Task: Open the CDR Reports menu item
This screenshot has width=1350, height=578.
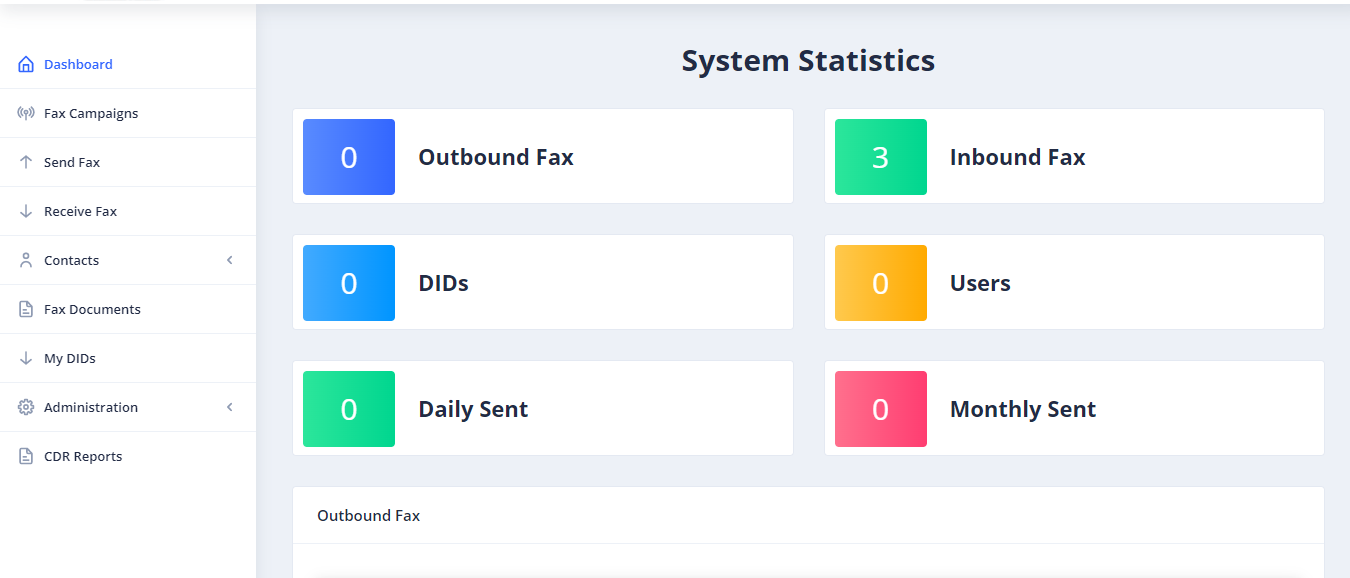Action: pyautogui.click(x=128, y=456)
